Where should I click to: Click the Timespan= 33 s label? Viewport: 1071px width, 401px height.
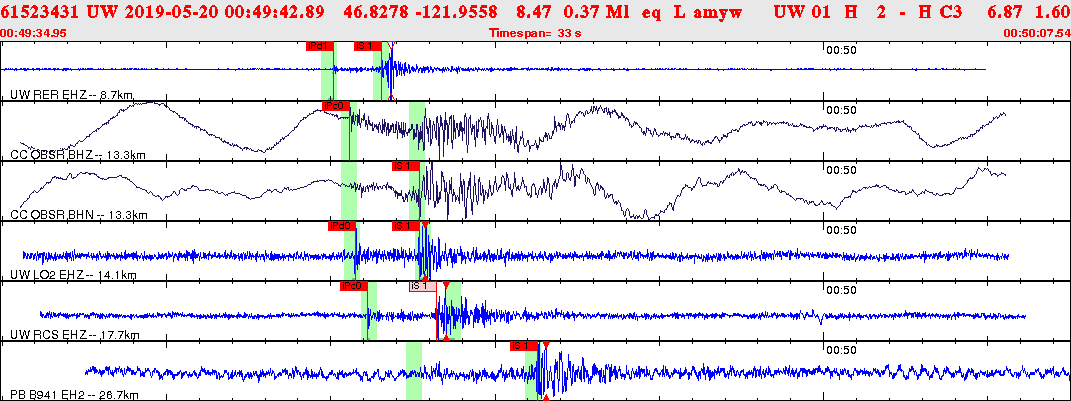click(535, 32)
